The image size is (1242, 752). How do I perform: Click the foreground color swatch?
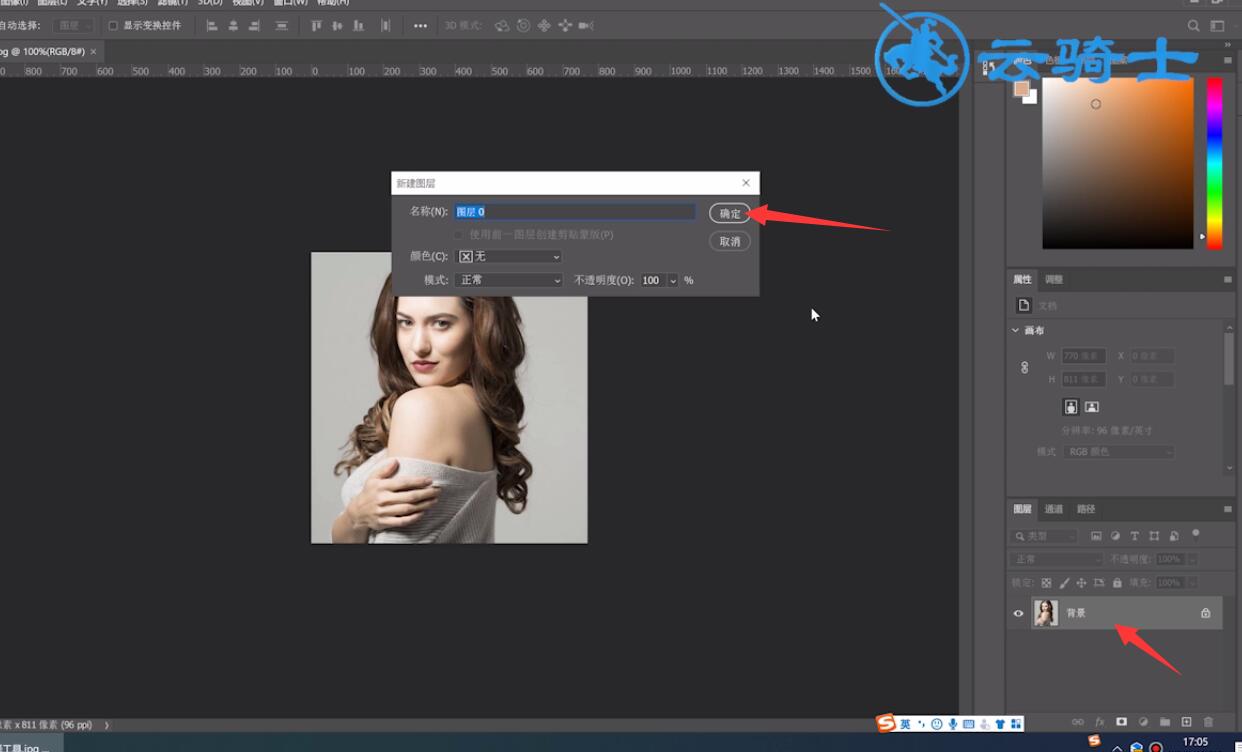click(1021, 88)
